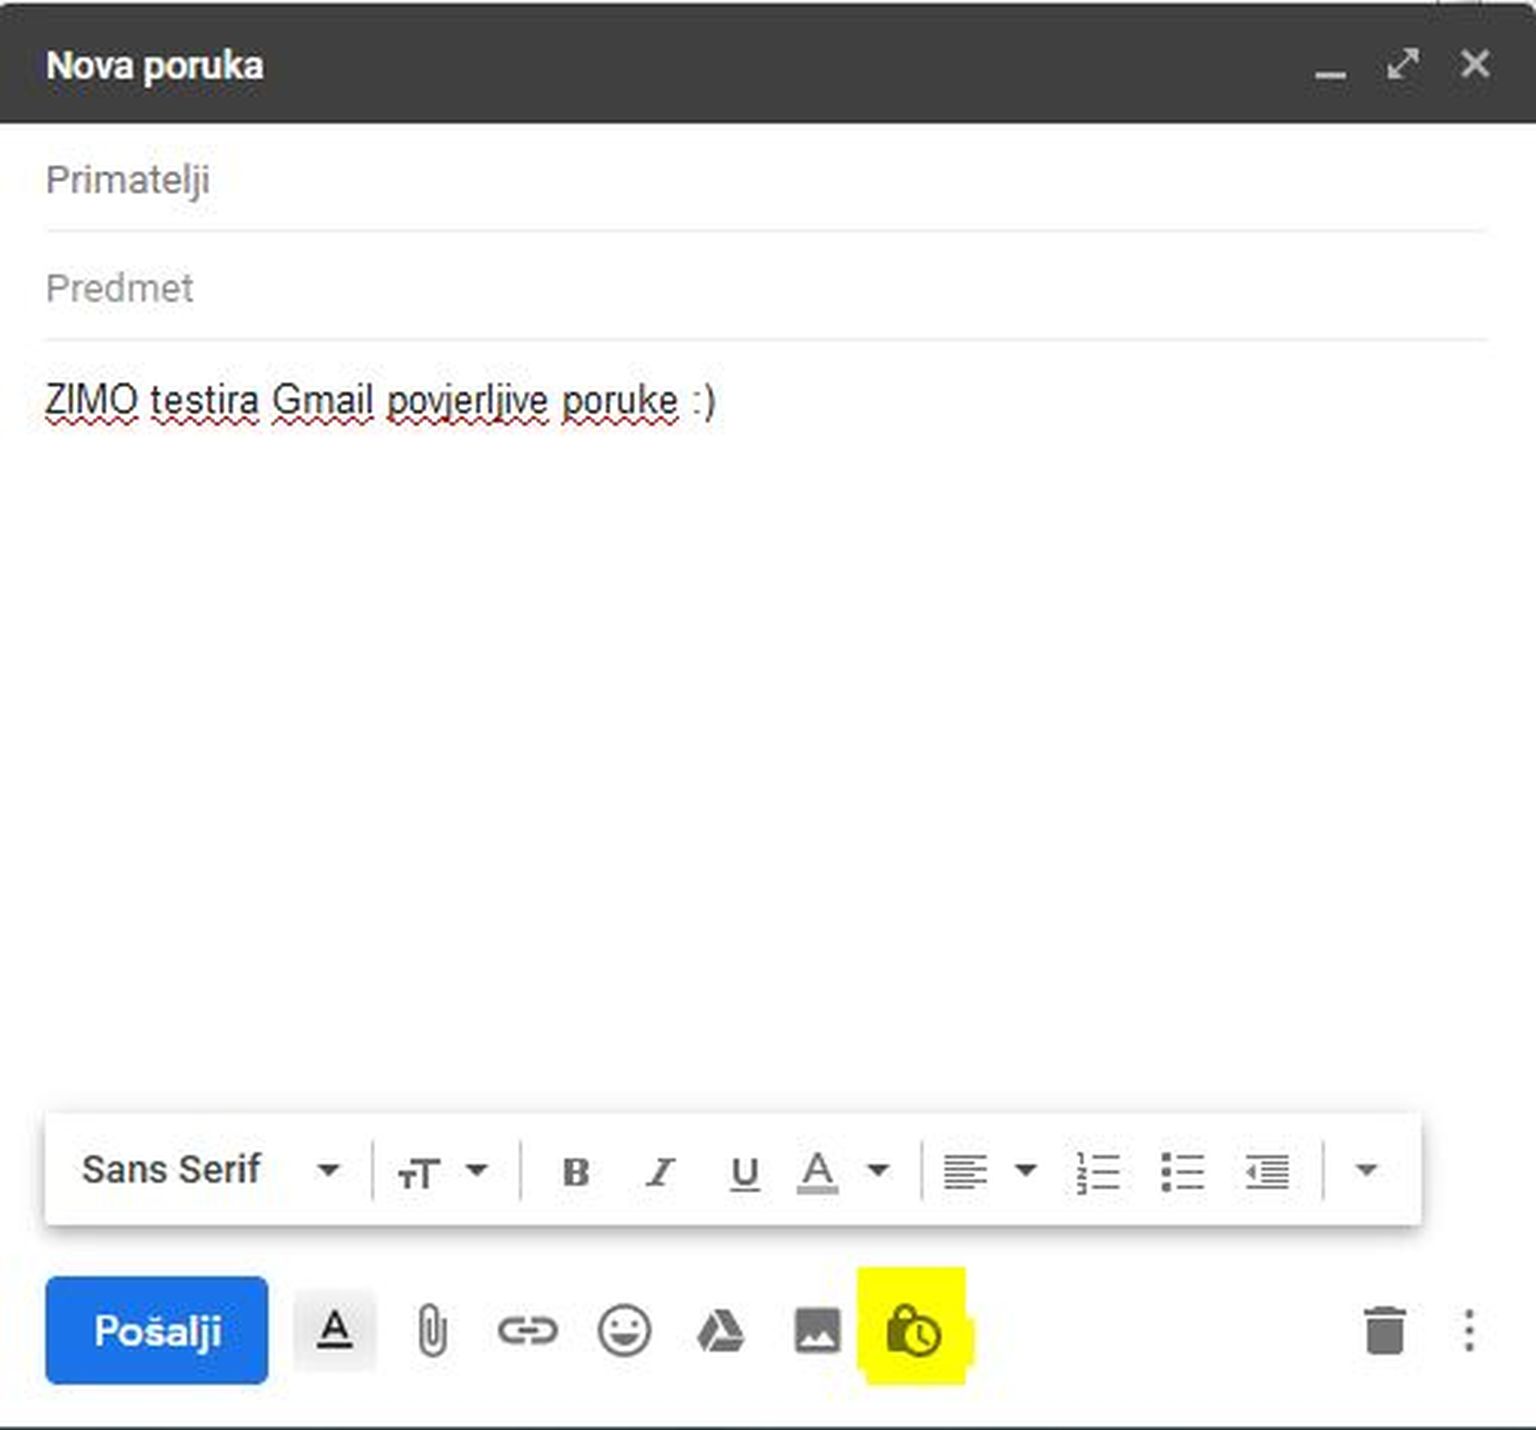
Task: Expand compose window to full screen
Action: point(1403,64)
